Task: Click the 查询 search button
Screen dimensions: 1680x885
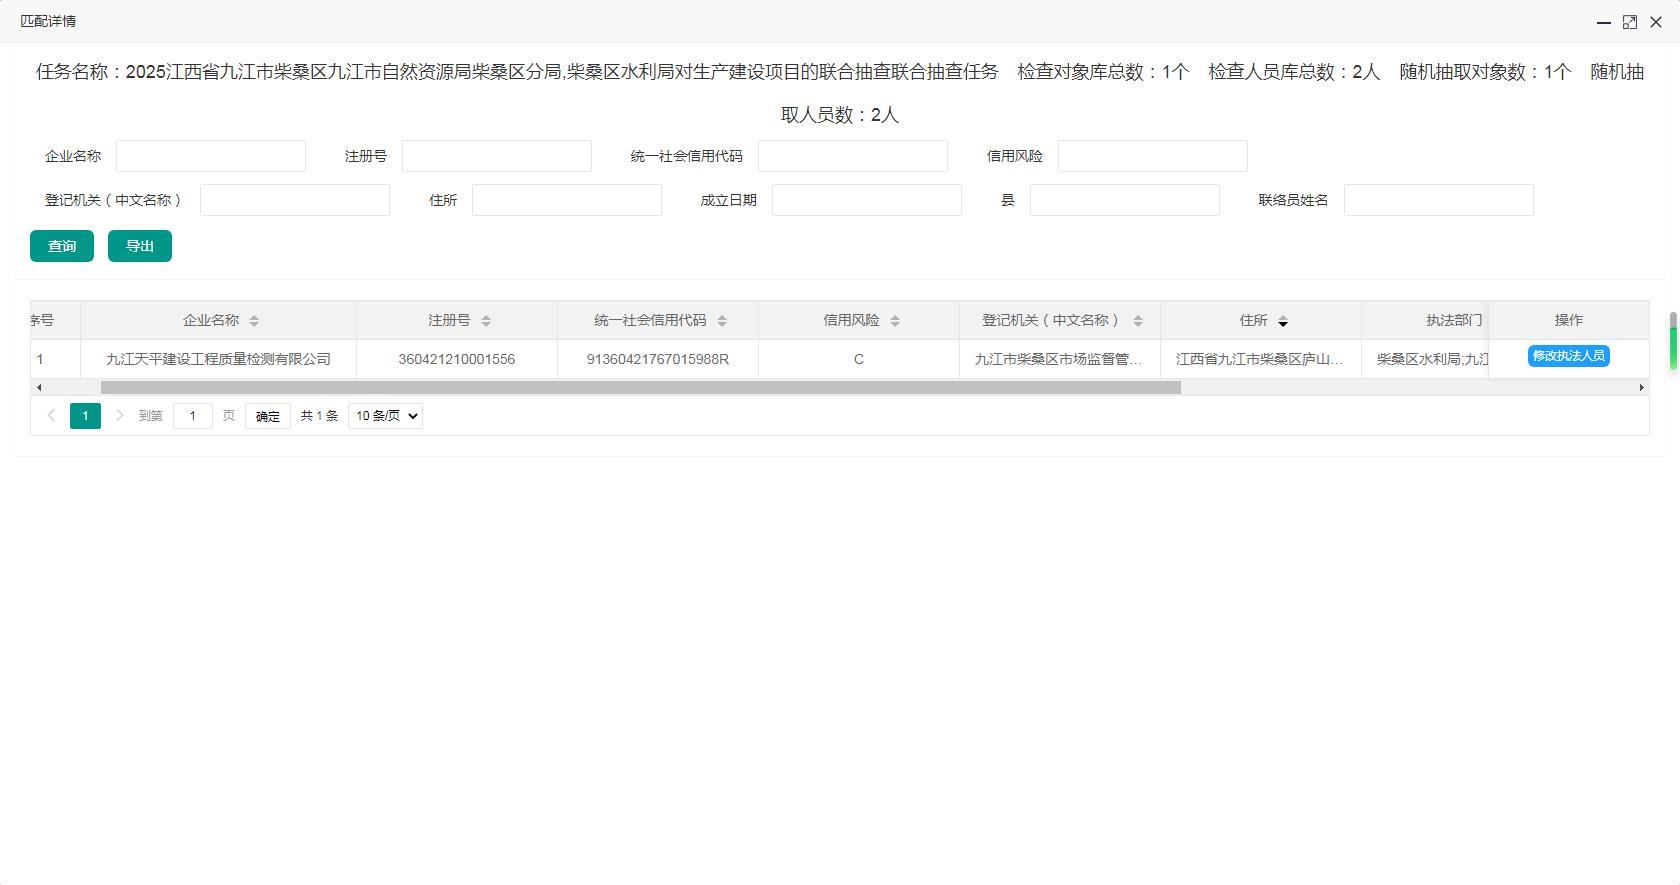Action: 62,246
